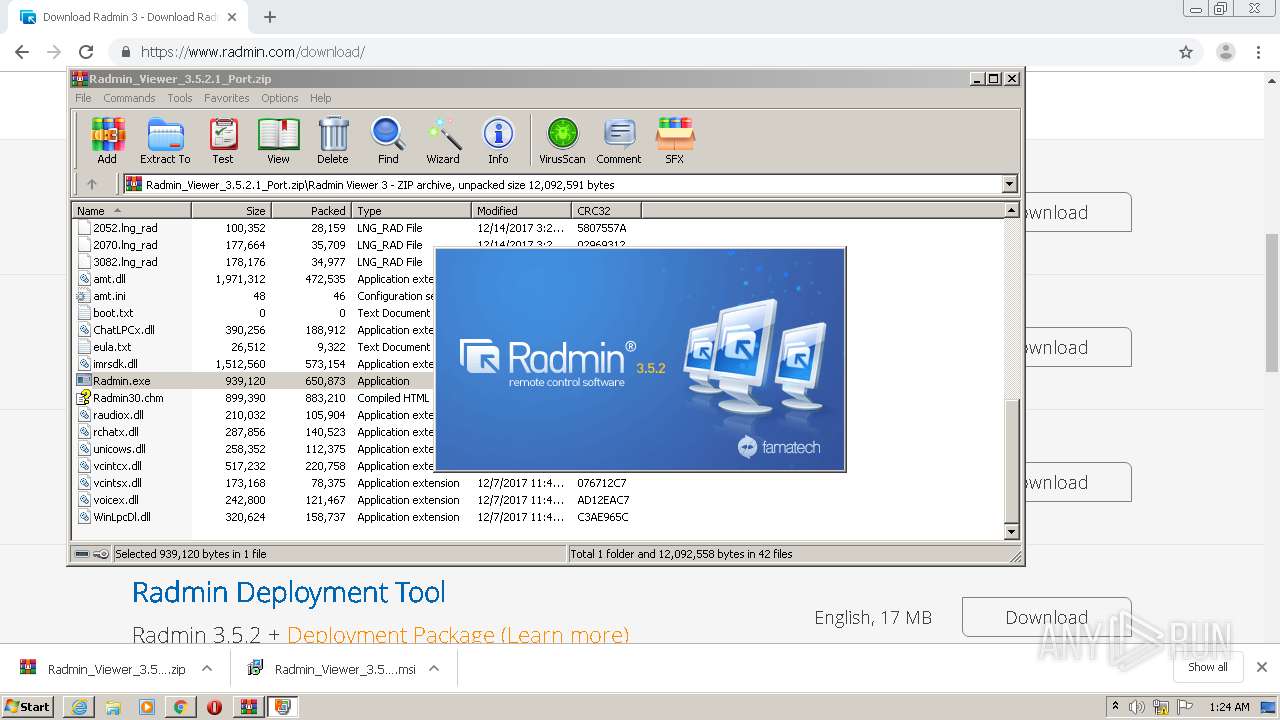Open the Commands menu
Image resolution: width=1280 pixels, height=720 pixels.
(129, 98)
